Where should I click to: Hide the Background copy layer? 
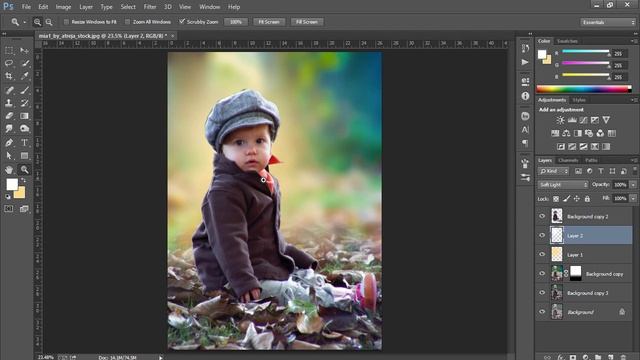click(542, 273)
